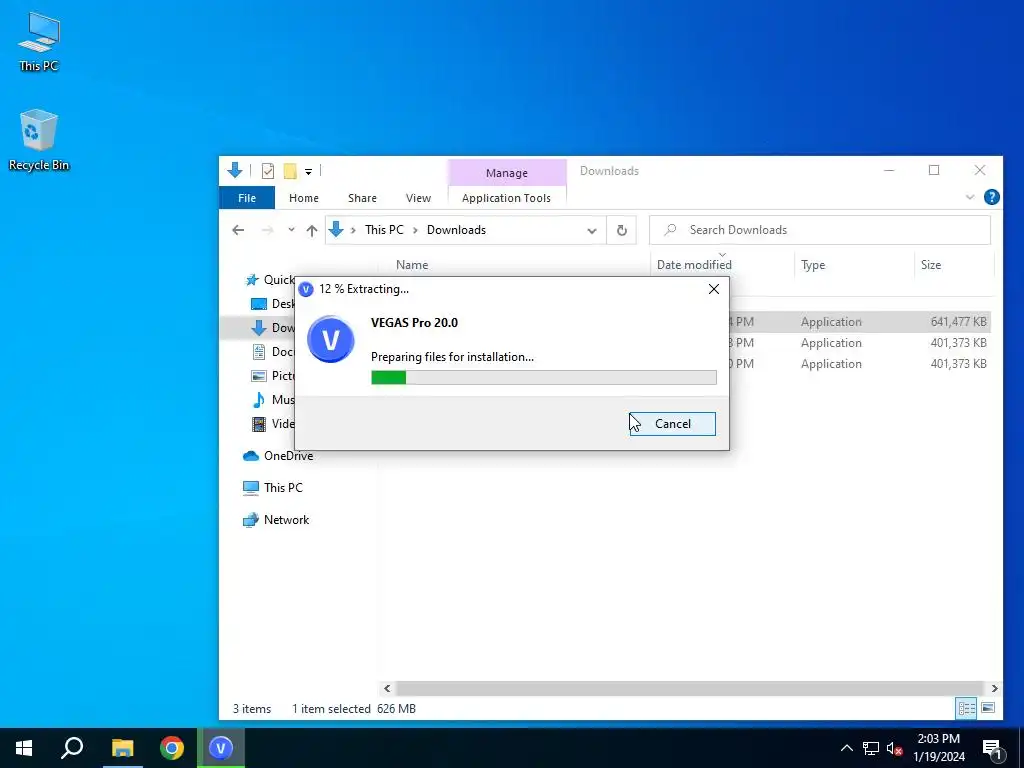Open the Application Tools tab

(x=506, y=198)
